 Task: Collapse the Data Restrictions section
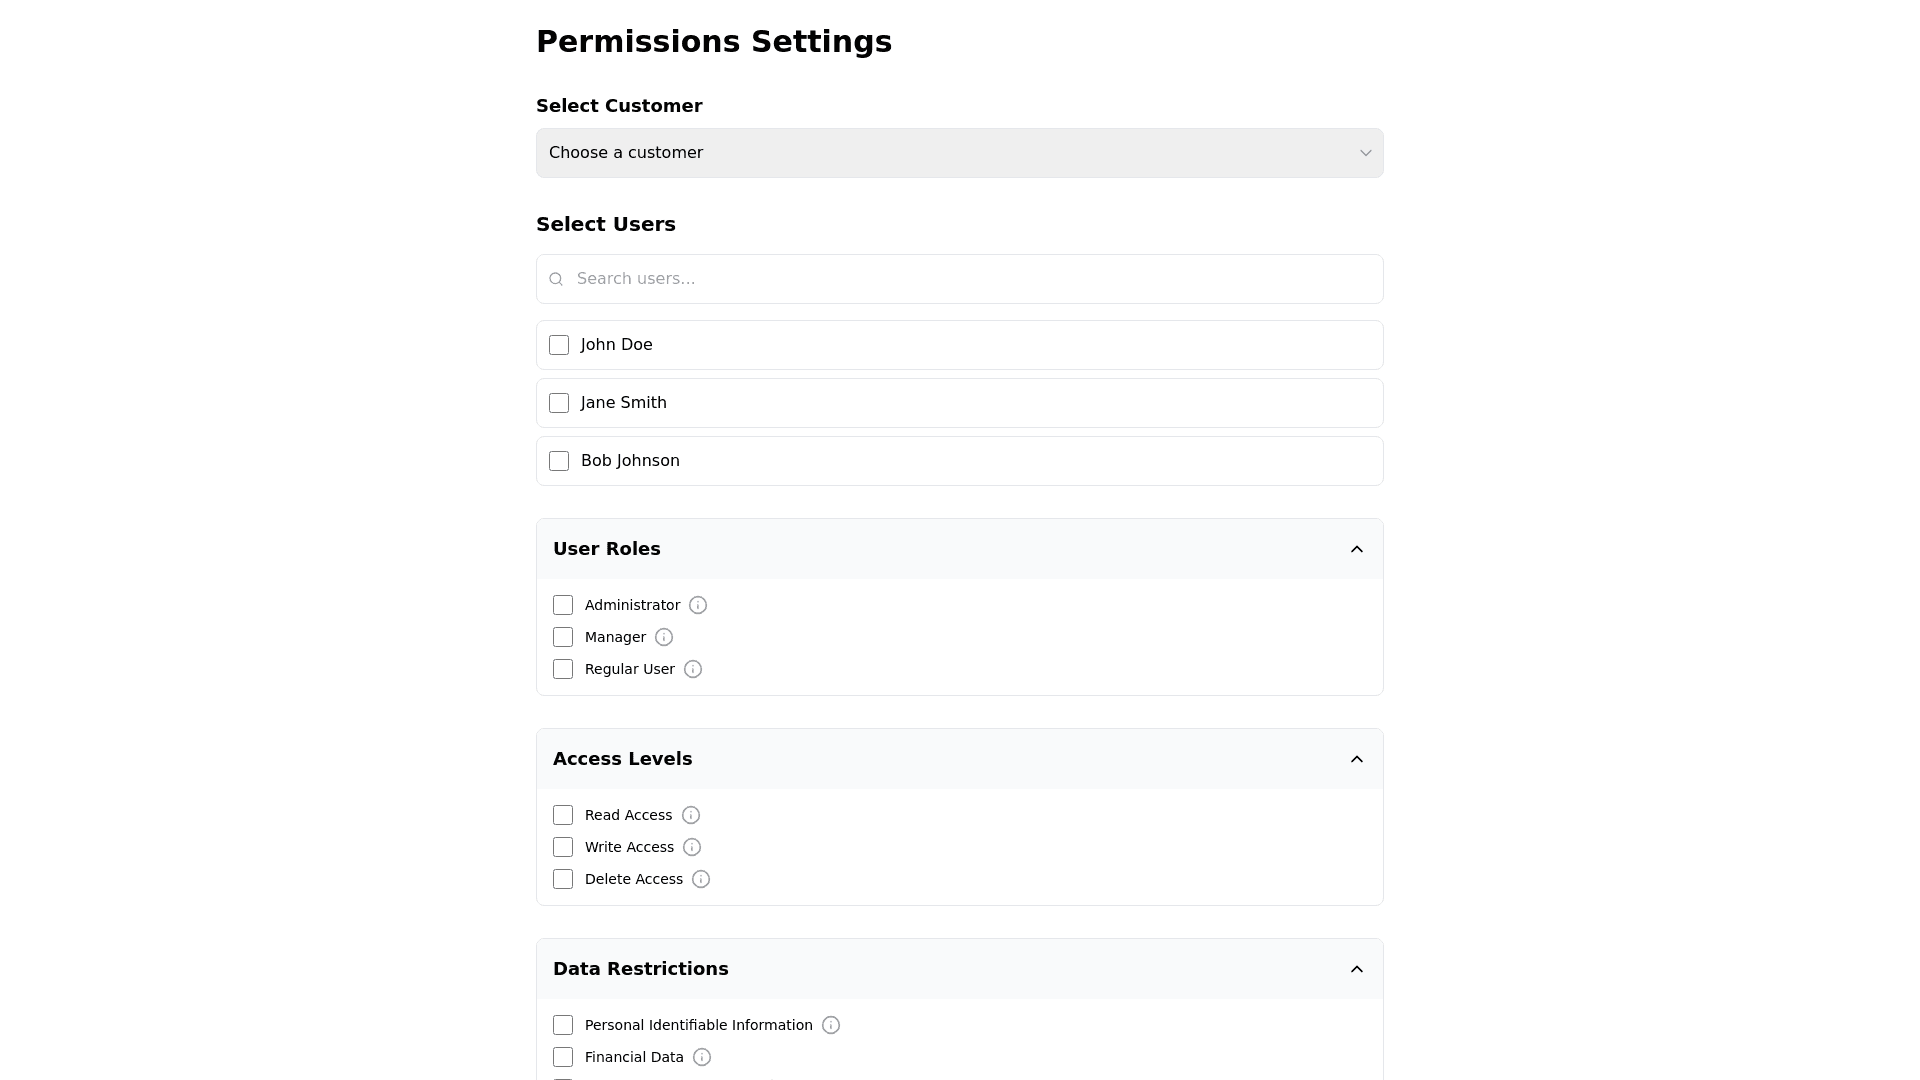(1356, 969)
